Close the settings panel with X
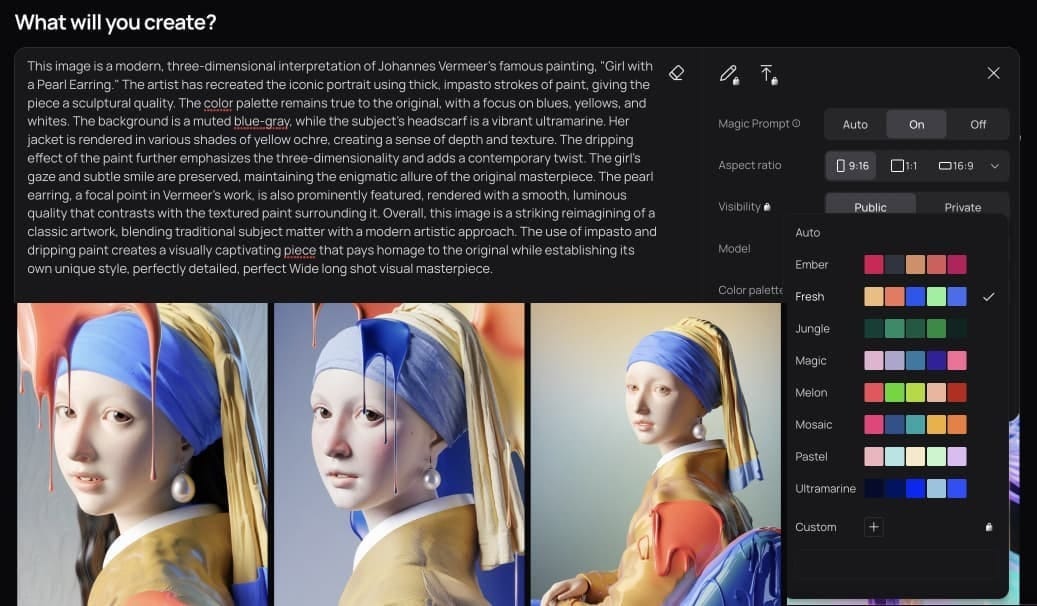Image resolution: width=1037 pixels, height=606 pixels. click(993, 73)
